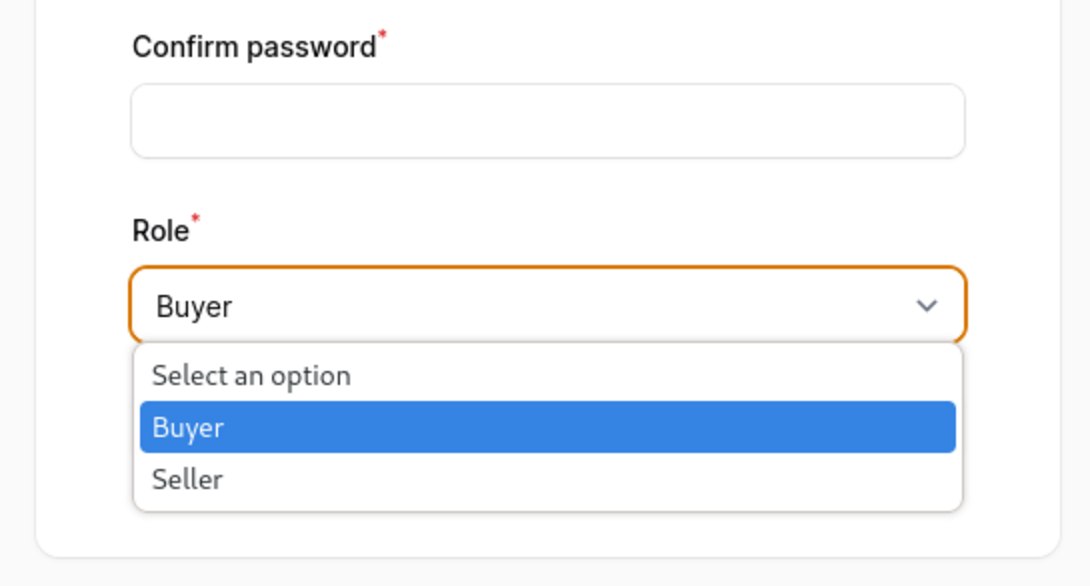Click the red asterisk beside Confirm password
1090x586 pixels.
[382, 36]
